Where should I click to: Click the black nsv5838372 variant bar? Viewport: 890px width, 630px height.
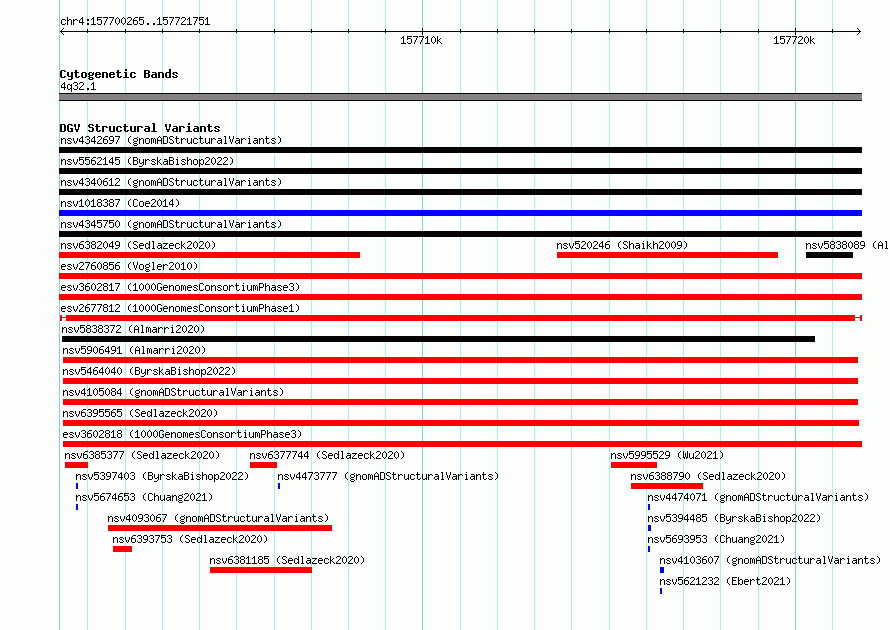(x=439, y=339)
